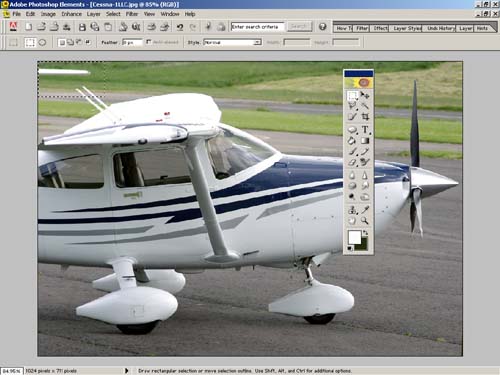Select the Move tool

[x=365, y=96]
